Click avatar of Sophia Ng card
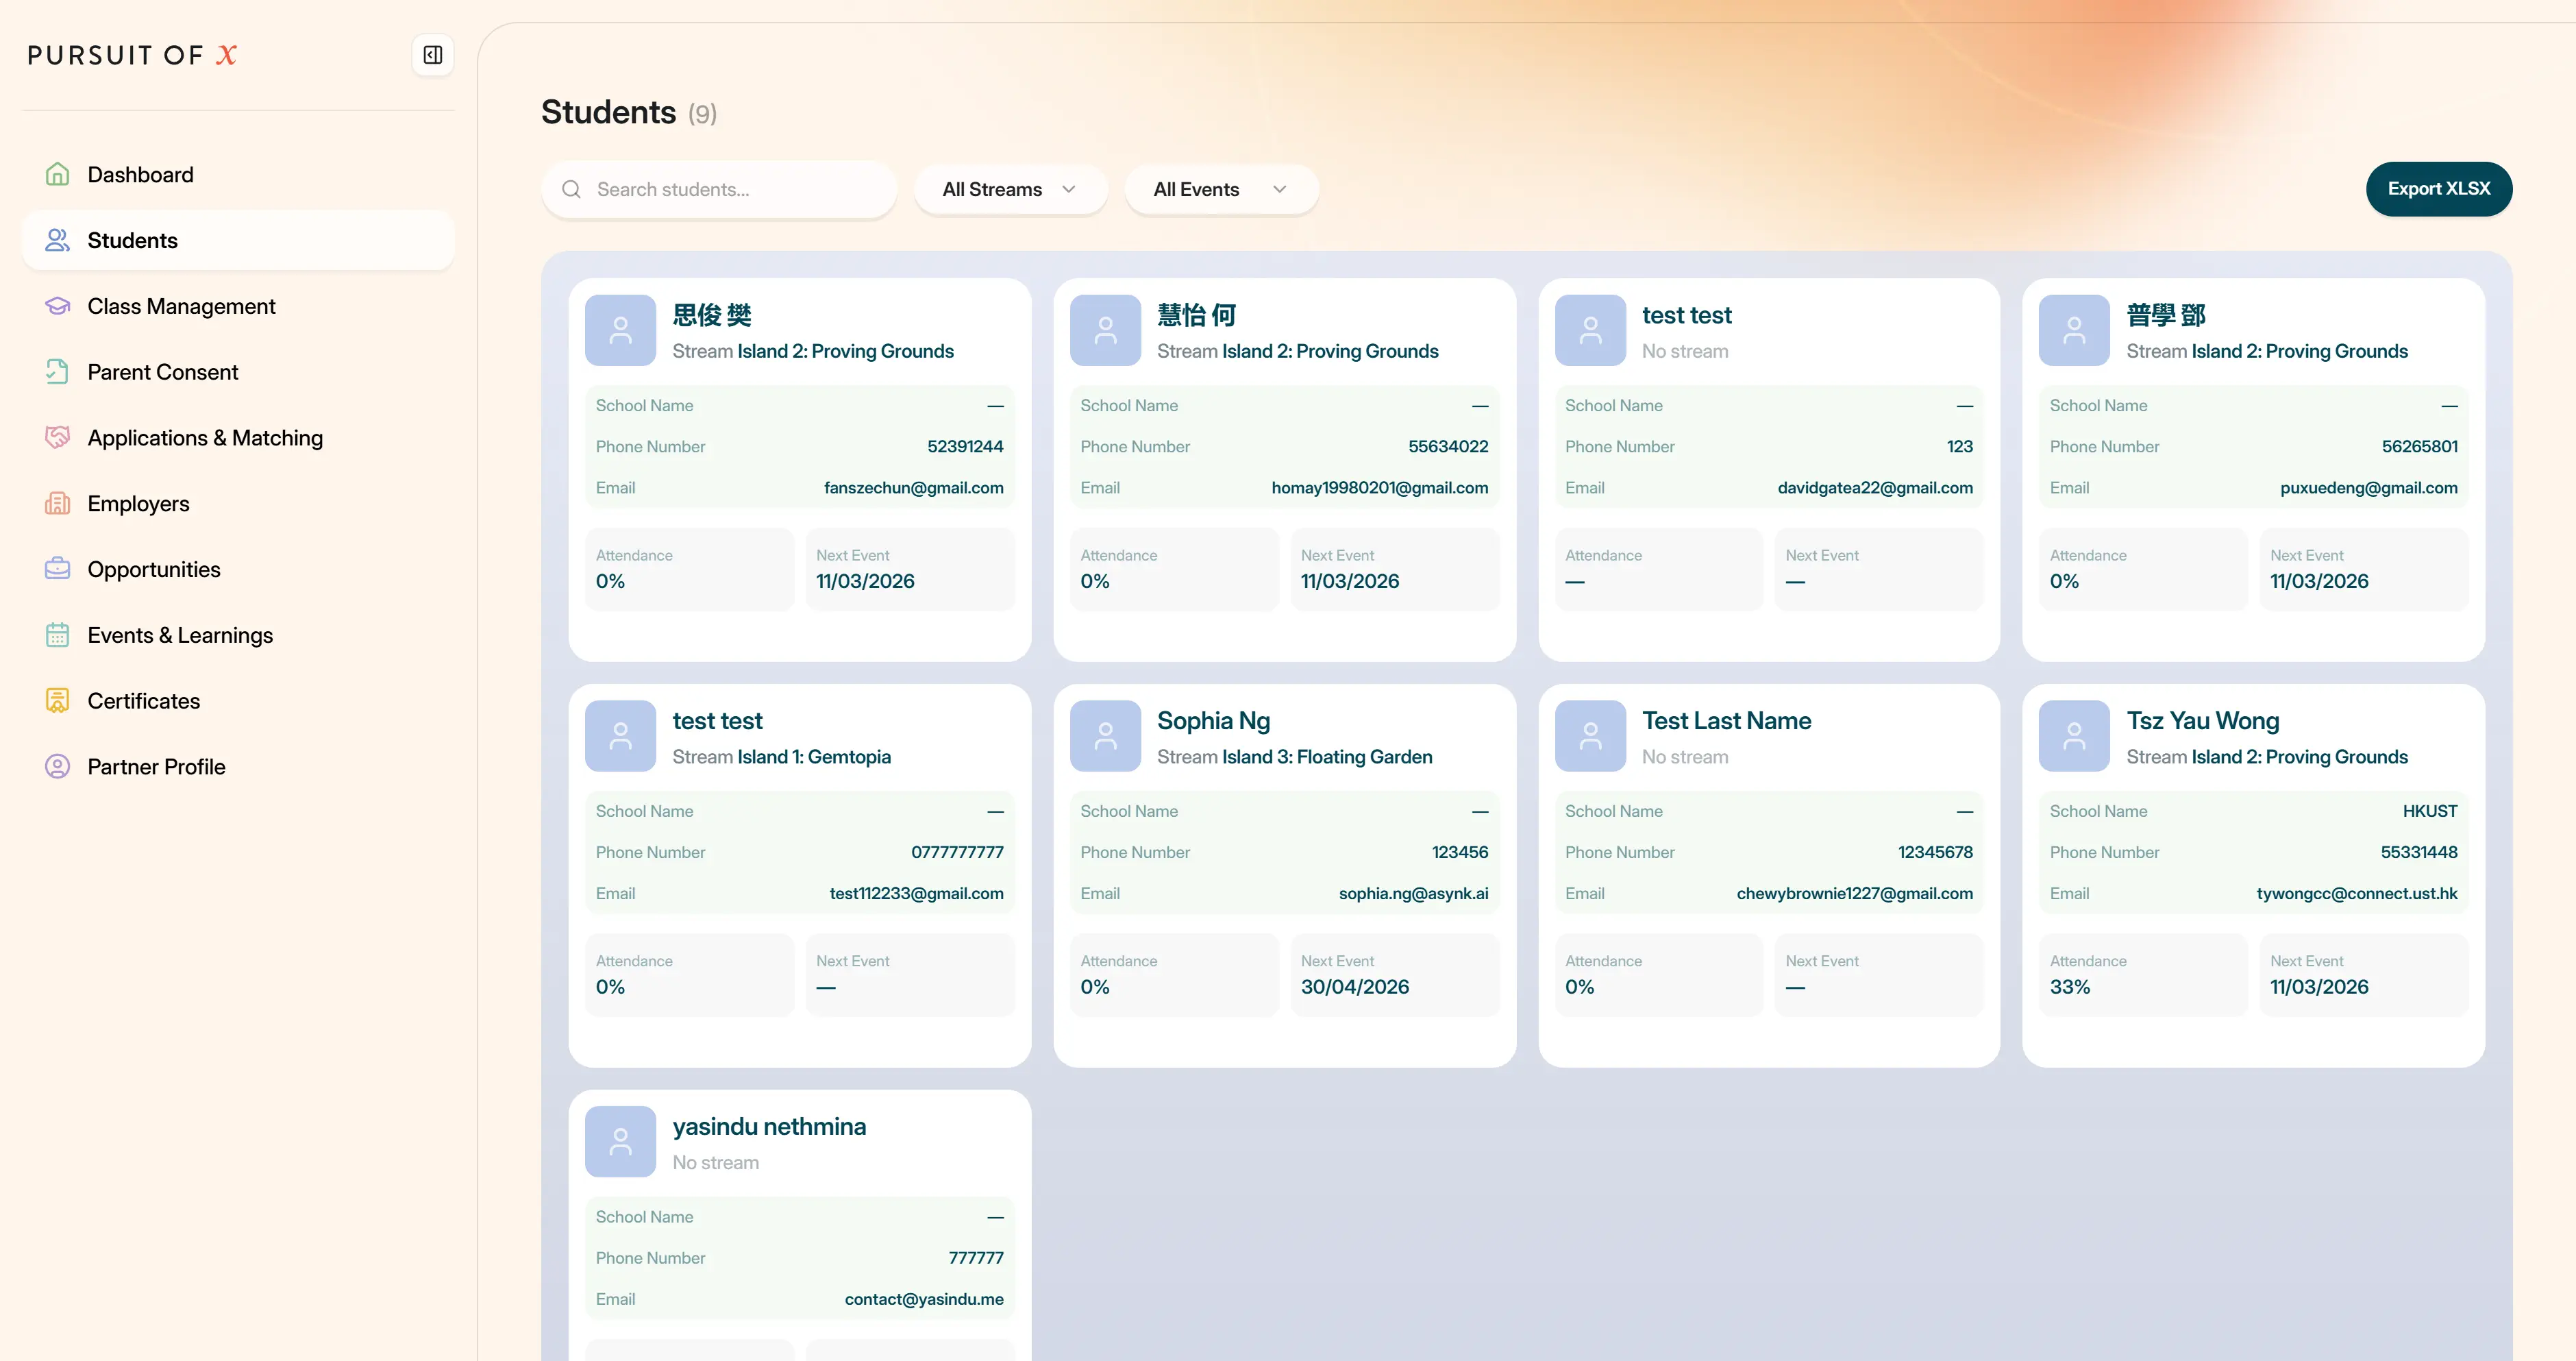Image resolution: width=2576 pixels, height=1361 pixels. (x=1105, y=736)
